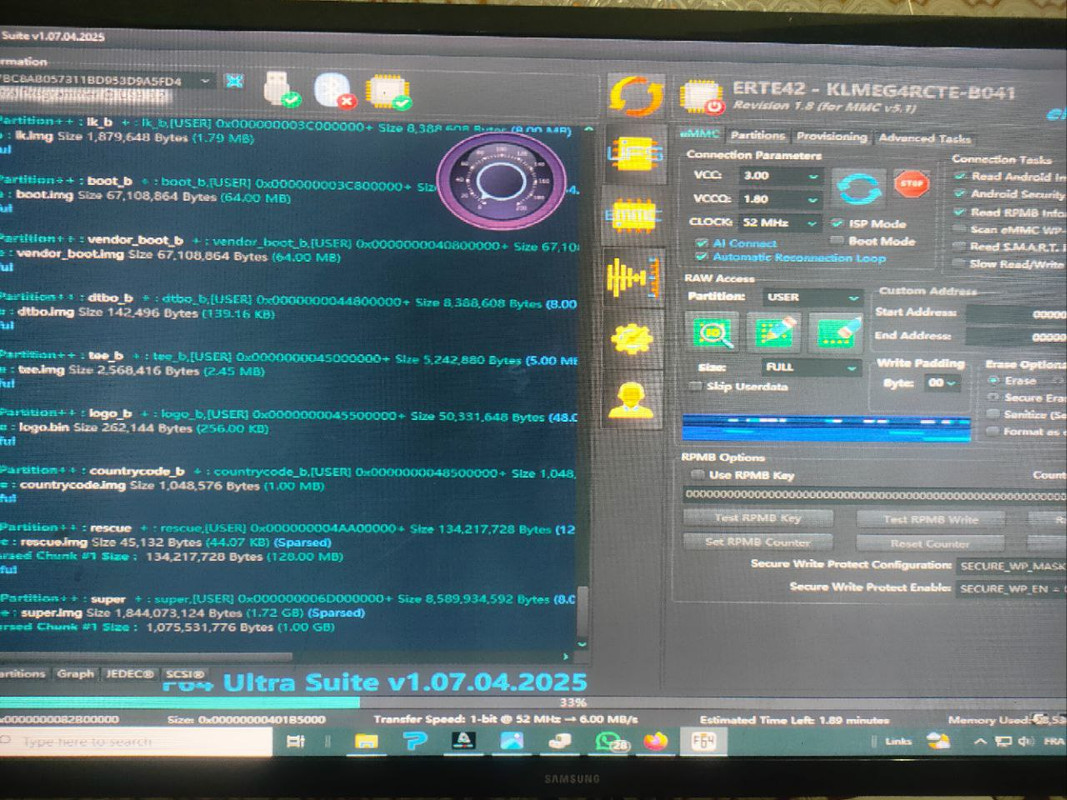The width and height of the screenshot is (1067, 800).
Task: Click the Start Address field
Action: [x=1016, y=314]
